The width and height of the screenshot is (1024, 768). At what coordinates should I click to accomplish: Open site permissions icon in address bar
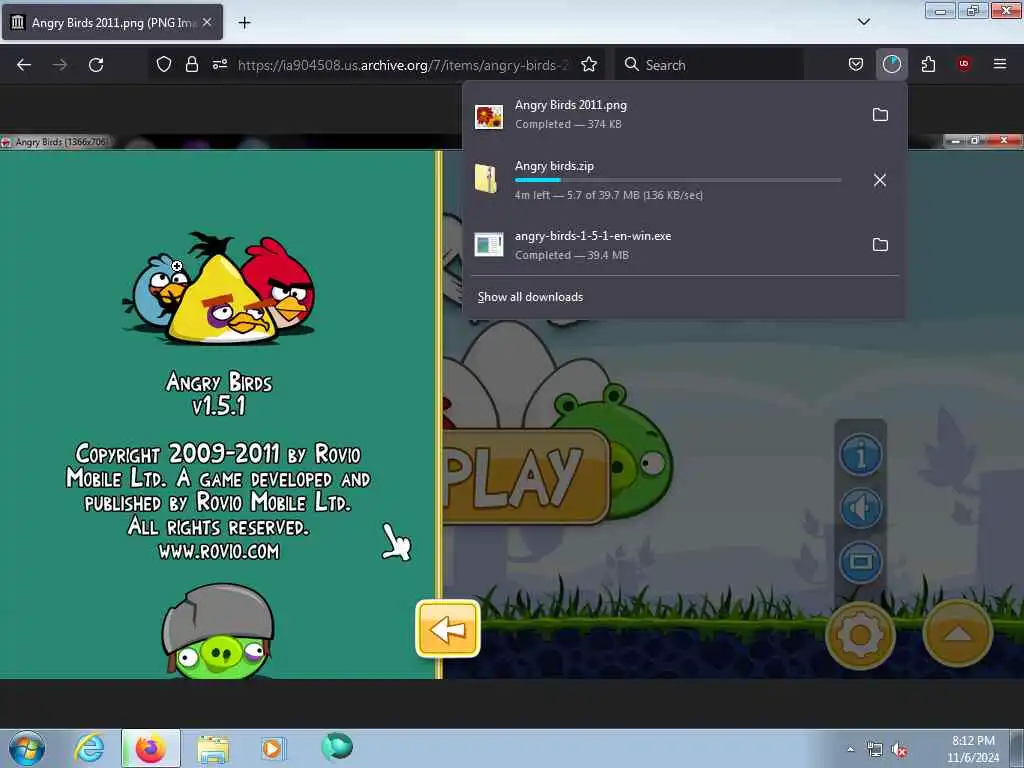(219, 64)
